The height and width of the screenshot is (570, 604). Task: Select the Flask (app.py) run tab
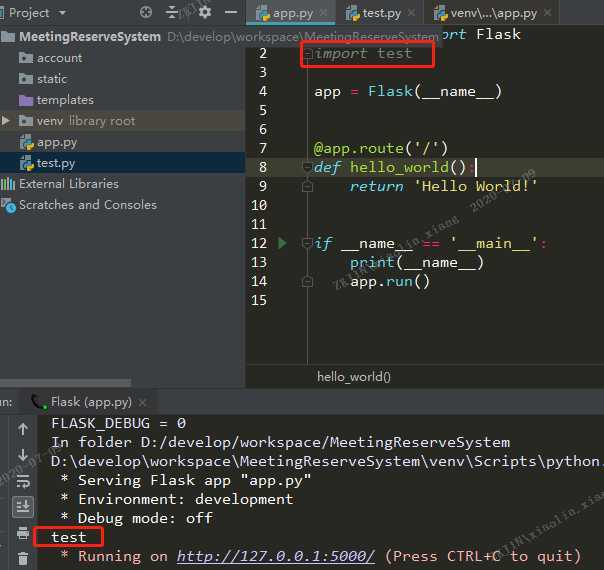tap(91, 402)
